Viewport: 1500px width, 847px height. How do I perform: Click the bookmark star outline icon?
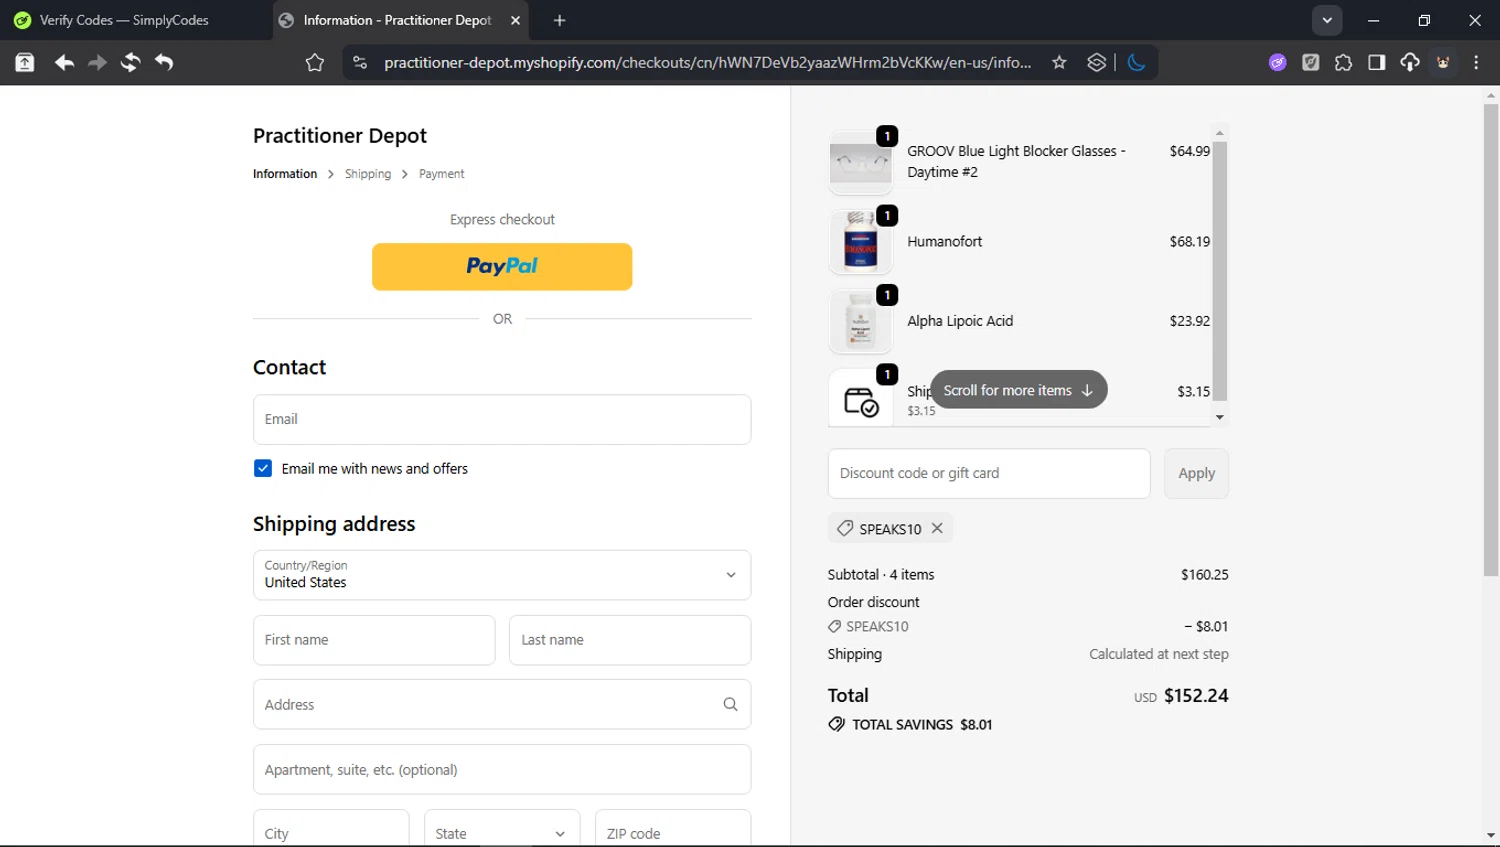point(315,63)
